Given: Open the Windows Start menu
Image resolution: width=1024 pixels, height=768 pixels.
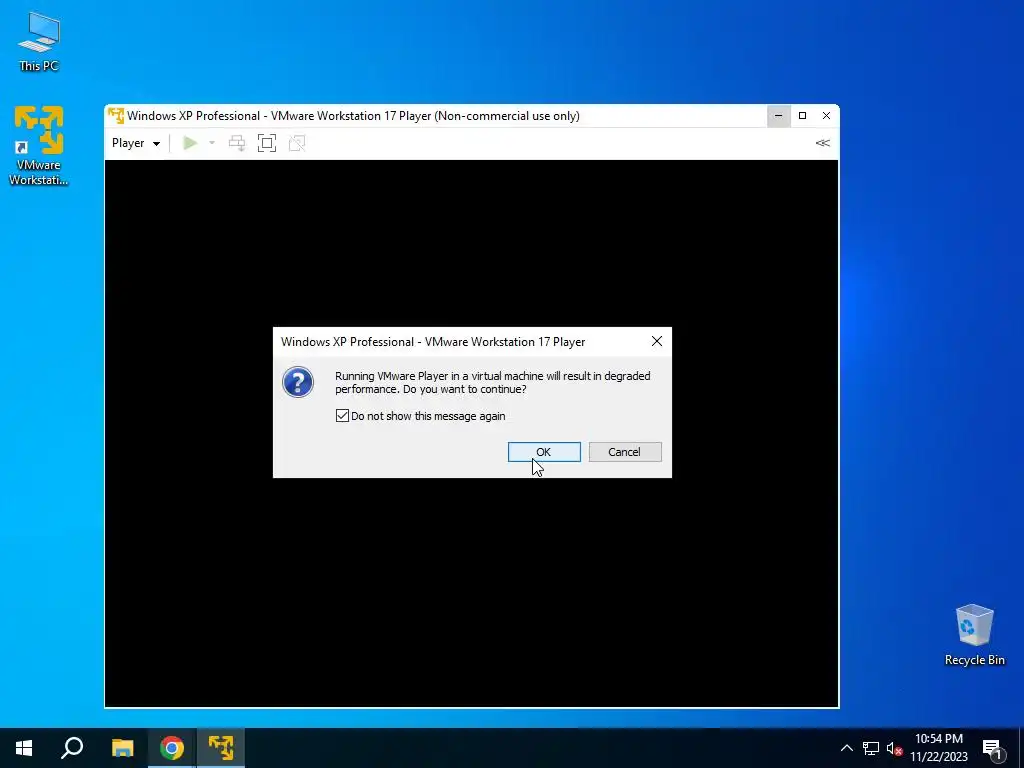Looking at the screenshot, I should [24, 748].
